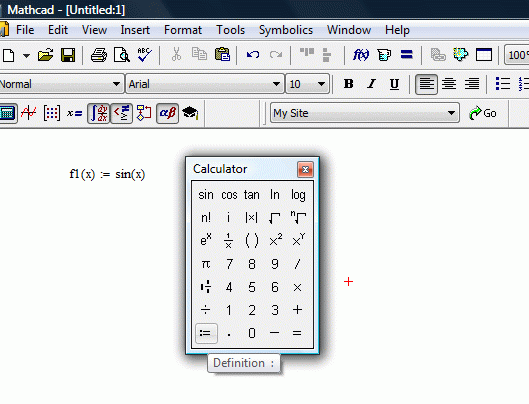
Task: Open Insert Unit measuring cup icon
Action: 384,55
